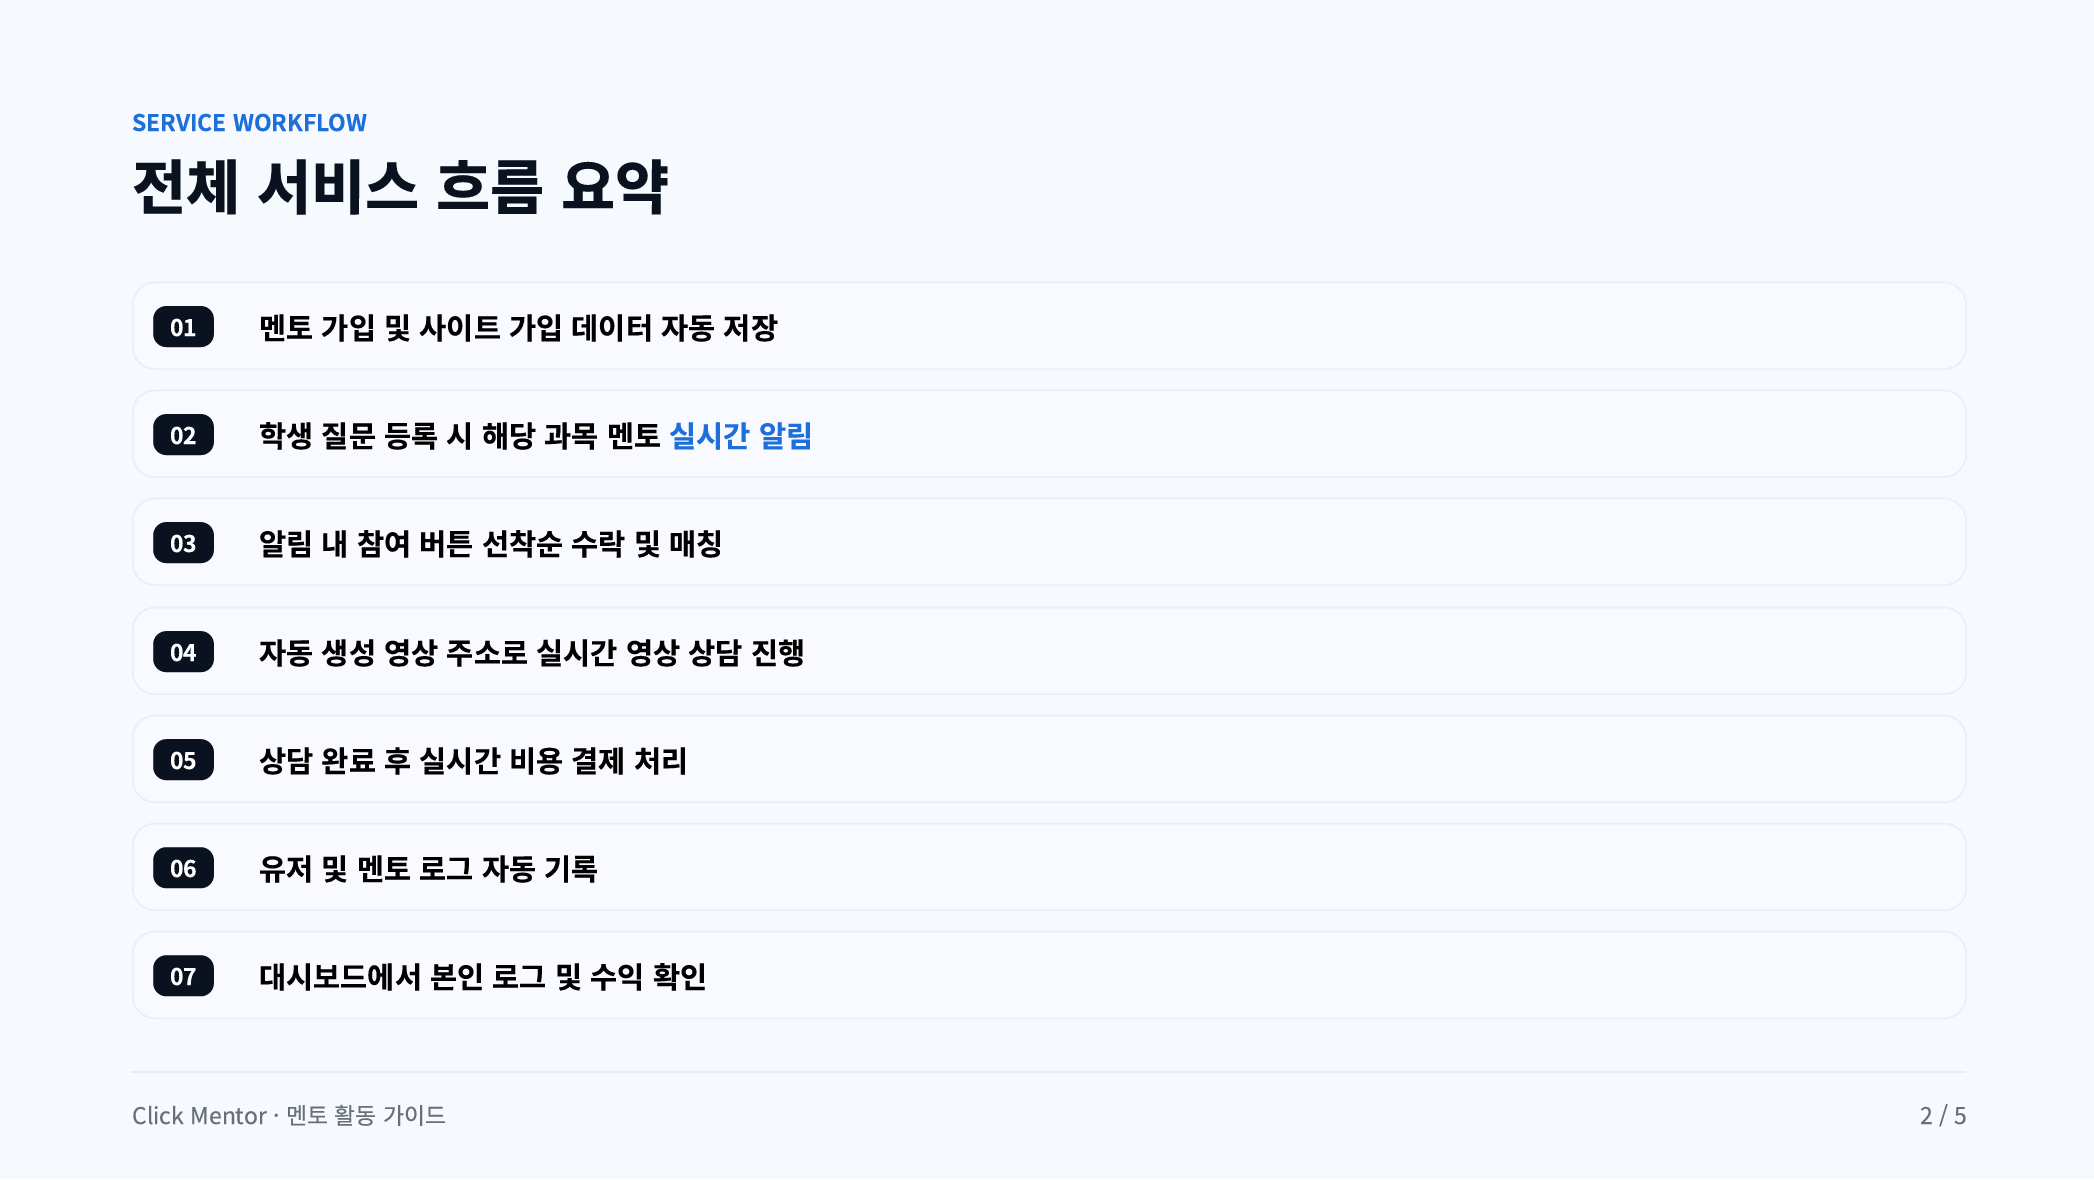Click step text '유저 및 멘토 로그 자동 기록'
2094x1180 pixels.
(x=428, y=869)
